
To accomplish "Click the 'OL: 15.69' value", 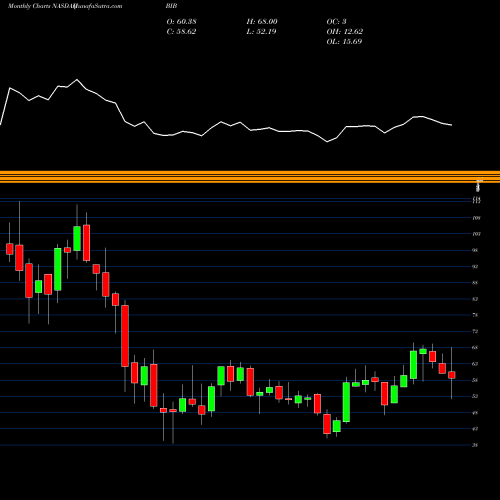I will [344, 42].
